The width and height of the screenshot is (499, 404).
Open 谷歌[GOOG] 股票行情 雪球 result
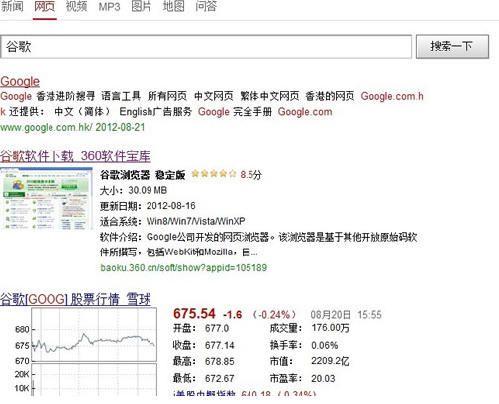click(x=75, y=299)
